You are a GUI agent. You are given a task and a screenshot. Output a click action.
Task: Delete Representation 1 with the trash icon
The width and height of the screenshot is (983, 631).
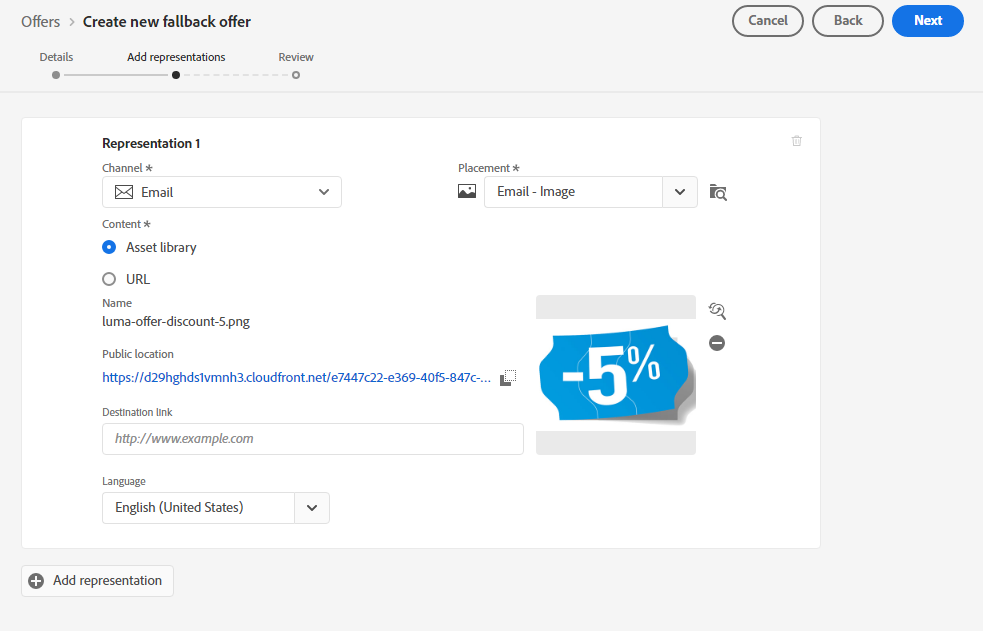(796, 141)
